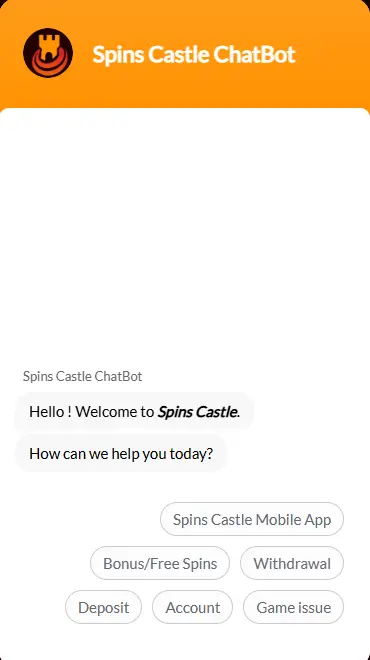Click the red swirl rings in the logo
This screenshot has height=660, width=370.
48,63
